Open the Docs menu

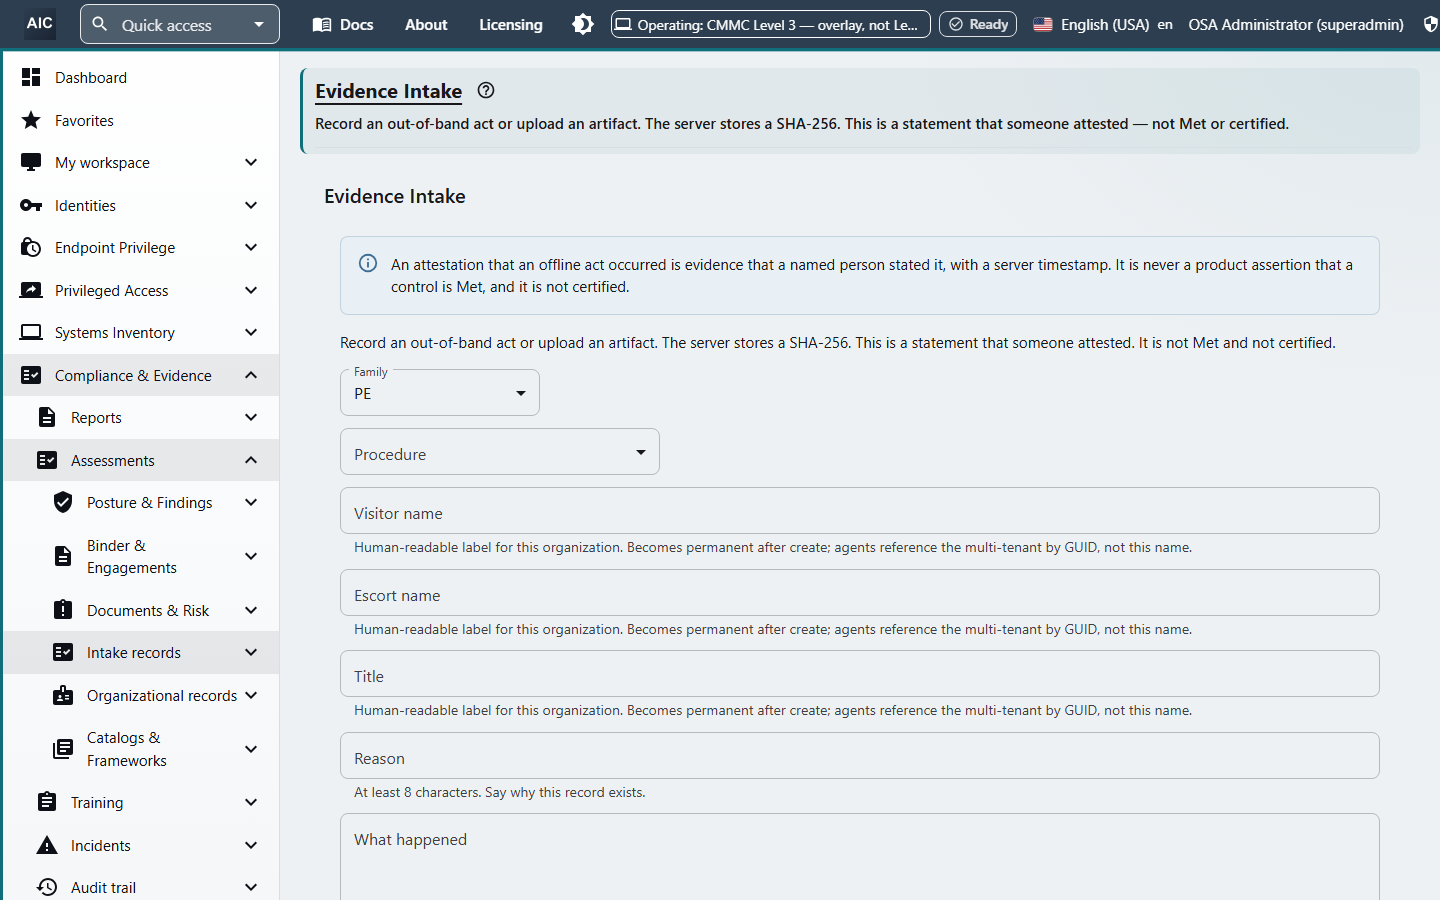[x=343, y=24]
